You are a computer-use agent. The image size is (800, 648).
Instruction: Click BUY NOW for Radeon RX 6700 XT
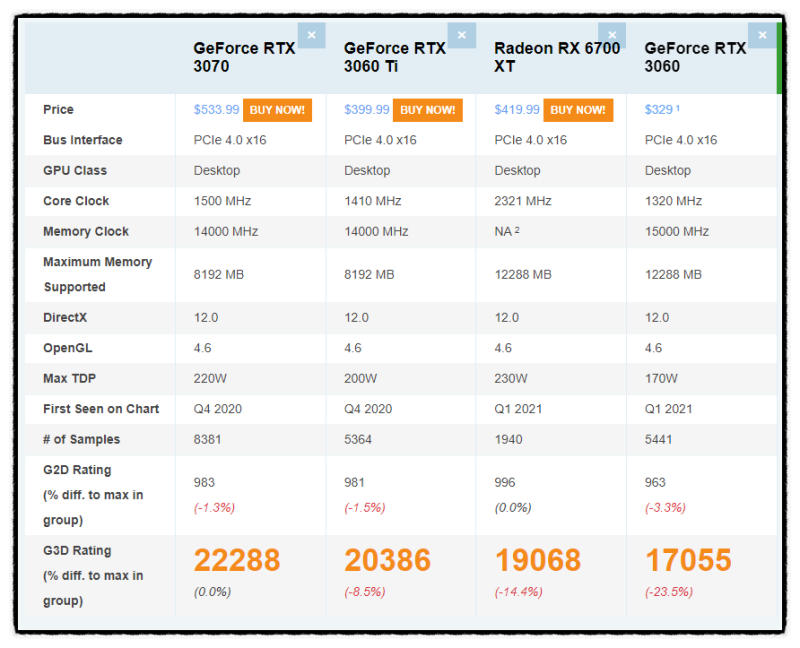578,110
